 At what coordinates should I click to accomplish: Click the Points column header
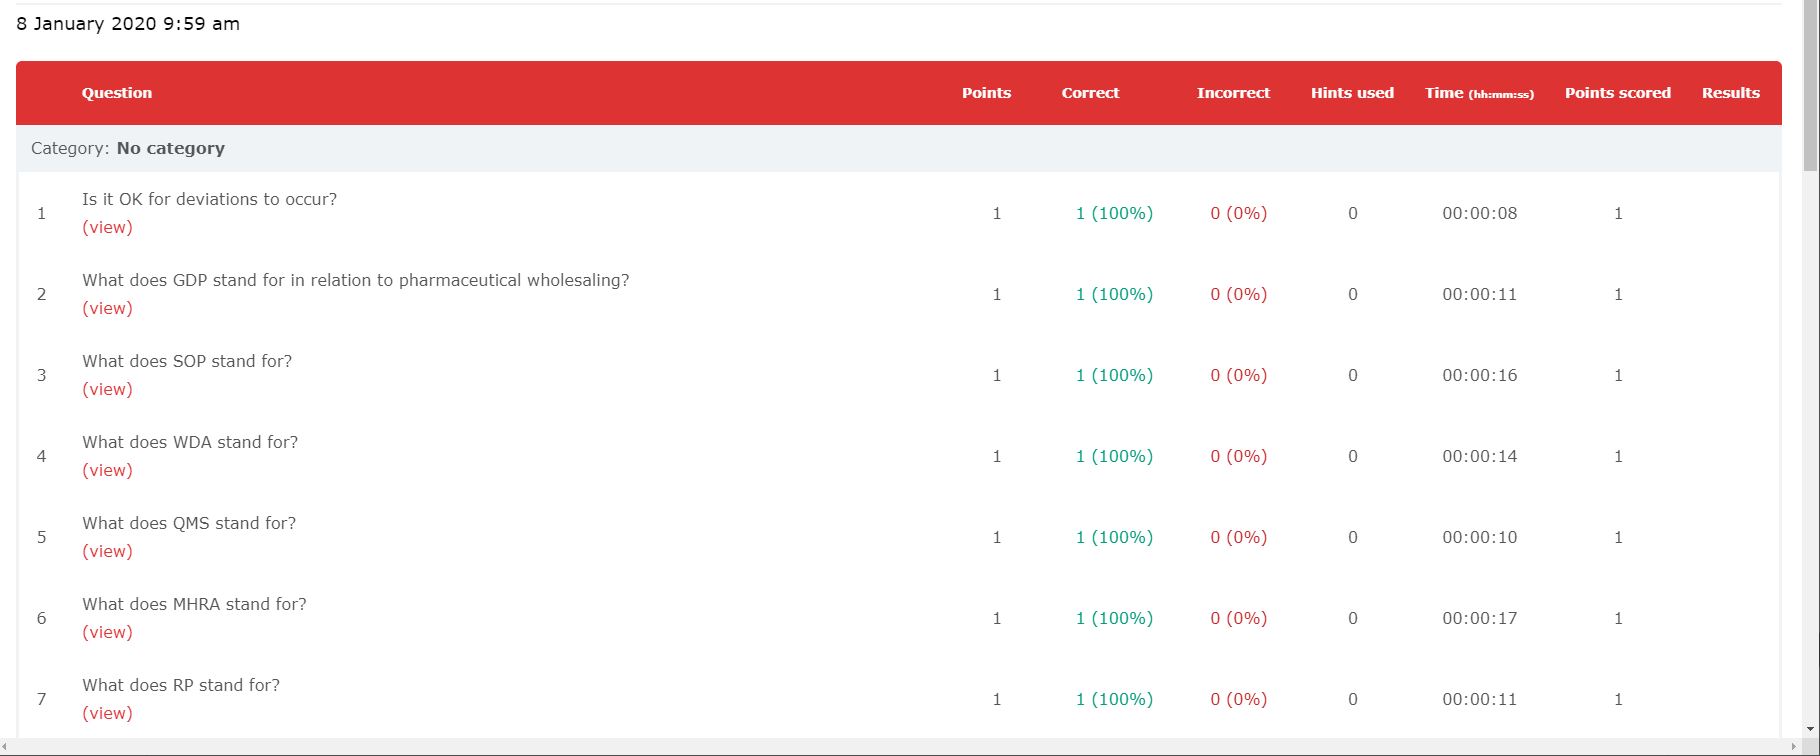[986, 93]
